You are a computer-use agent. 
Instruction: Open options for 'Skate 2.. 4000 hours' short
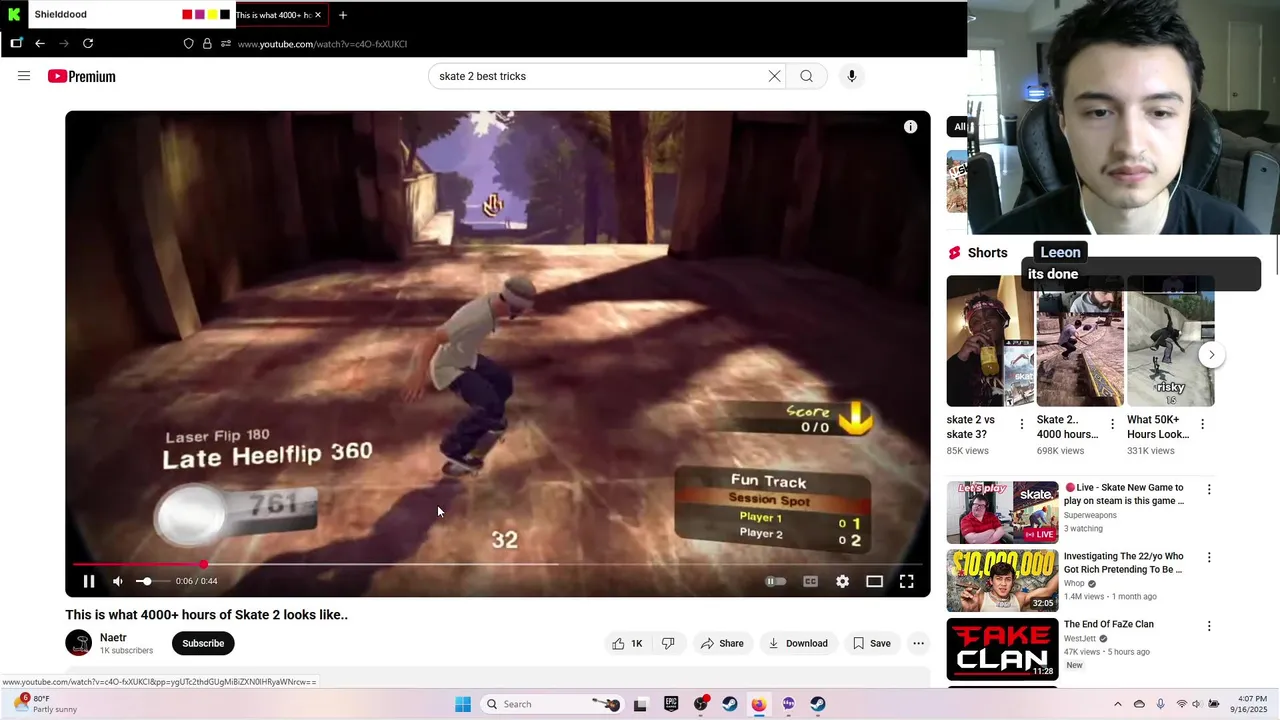[1112, 424]
